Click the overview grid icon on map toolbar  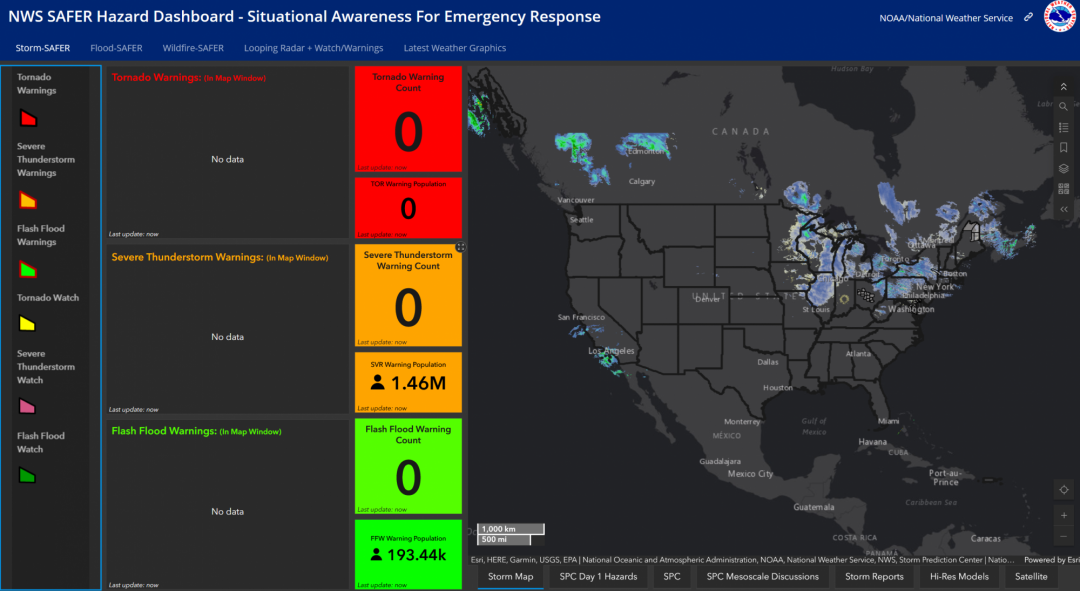[1063, 189]
